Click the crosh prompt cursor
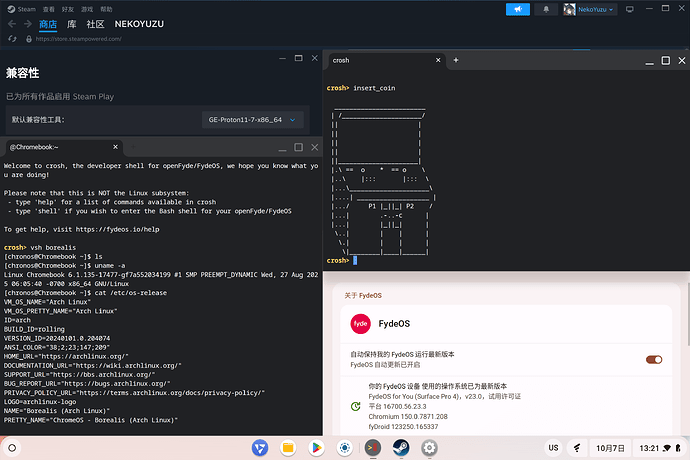690x460 pixels. point(355,261)
